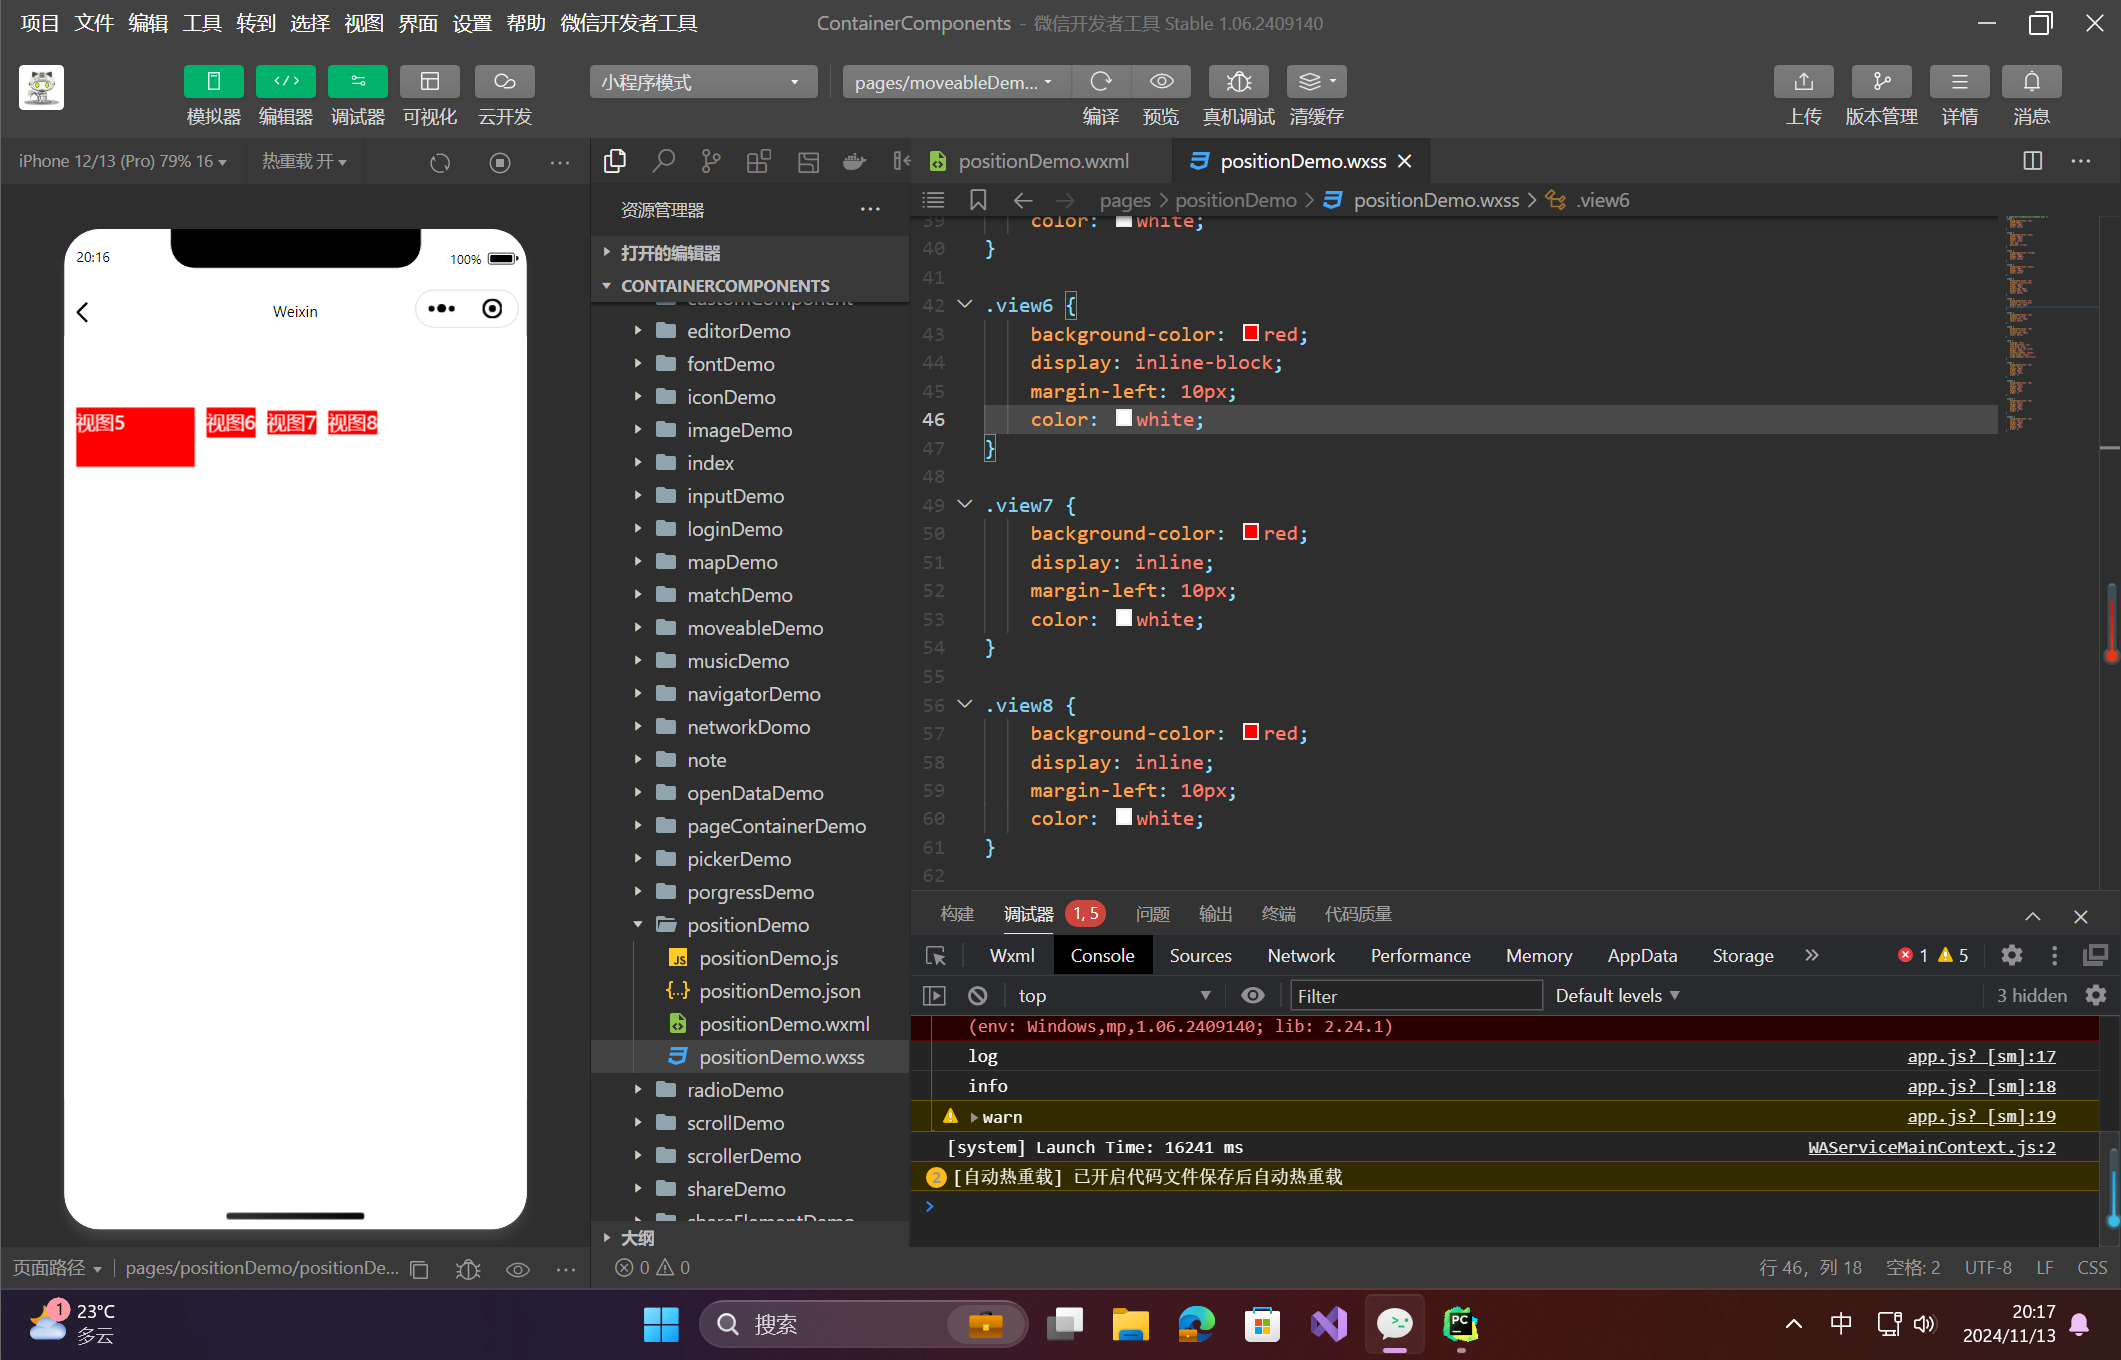Screen dimensions: 2121x1360
Task: Click the console Filter input field
Action: pyautogui.click(x=1415, y=996)
